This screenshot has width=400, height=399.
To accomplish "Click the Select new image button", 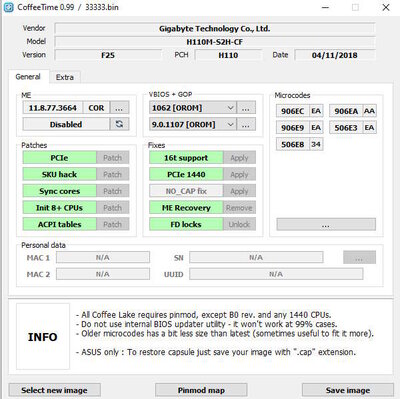I will (x=54, y=390).
